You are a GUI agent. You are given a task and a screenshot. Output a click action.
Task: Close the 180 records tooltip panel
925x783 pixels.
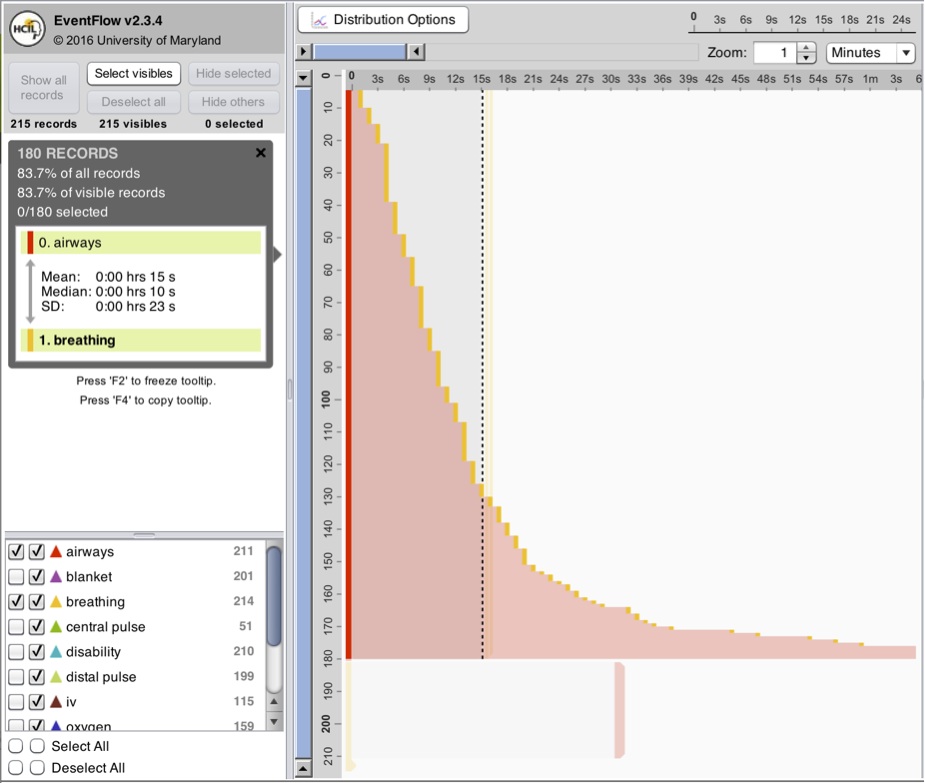coord(261,153)
